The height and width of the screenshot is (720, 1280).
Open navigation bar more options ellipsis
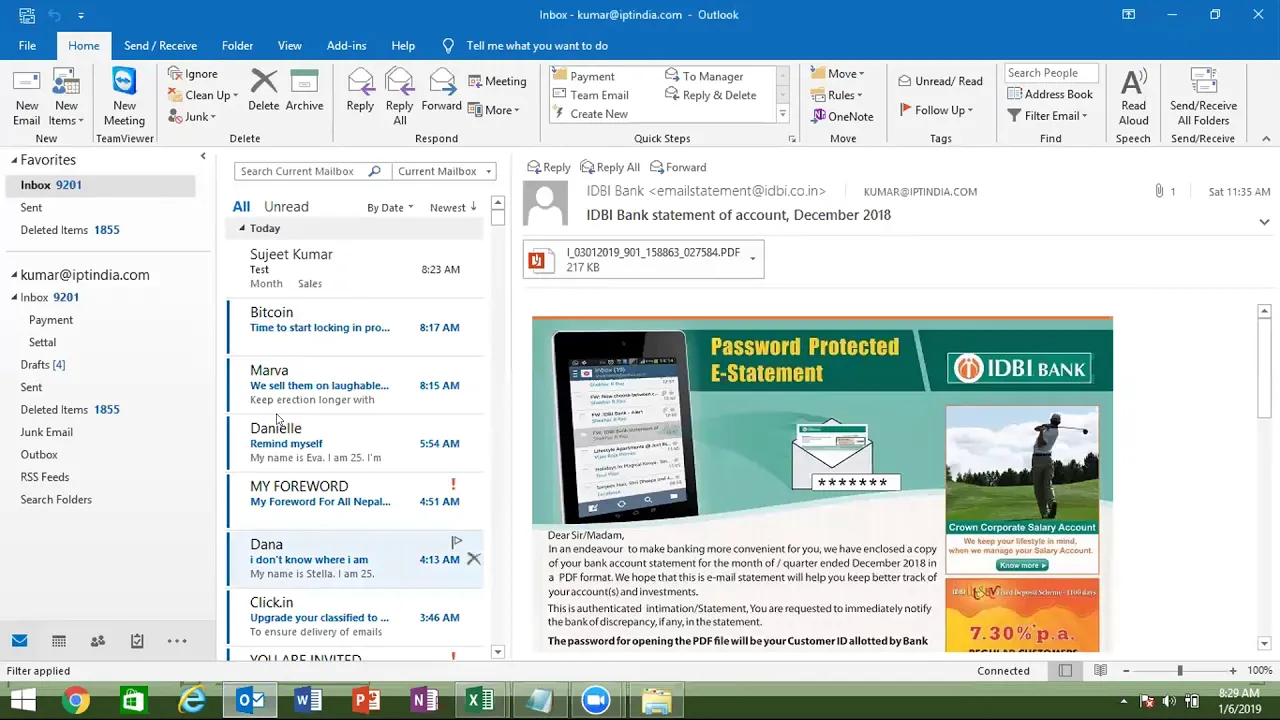(x=177, y=641)
